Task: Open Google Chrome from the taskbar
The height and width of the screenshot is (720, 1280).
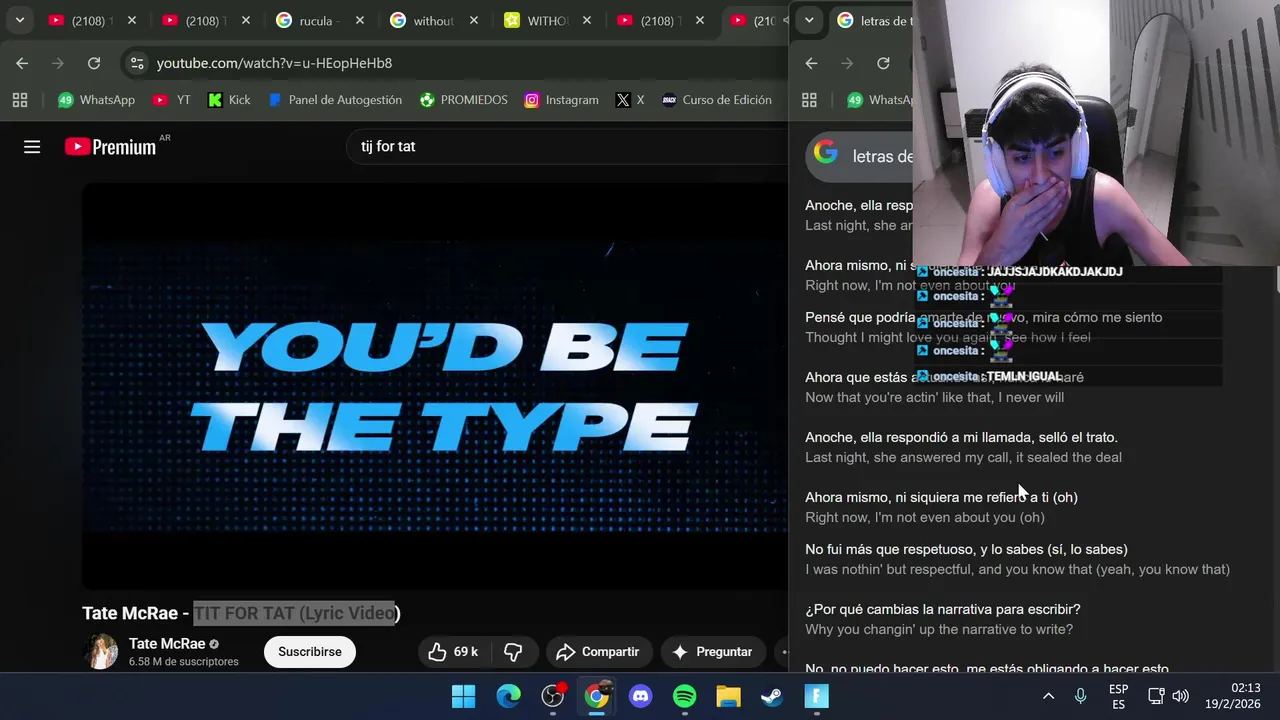Action: [x=597, y=696]
